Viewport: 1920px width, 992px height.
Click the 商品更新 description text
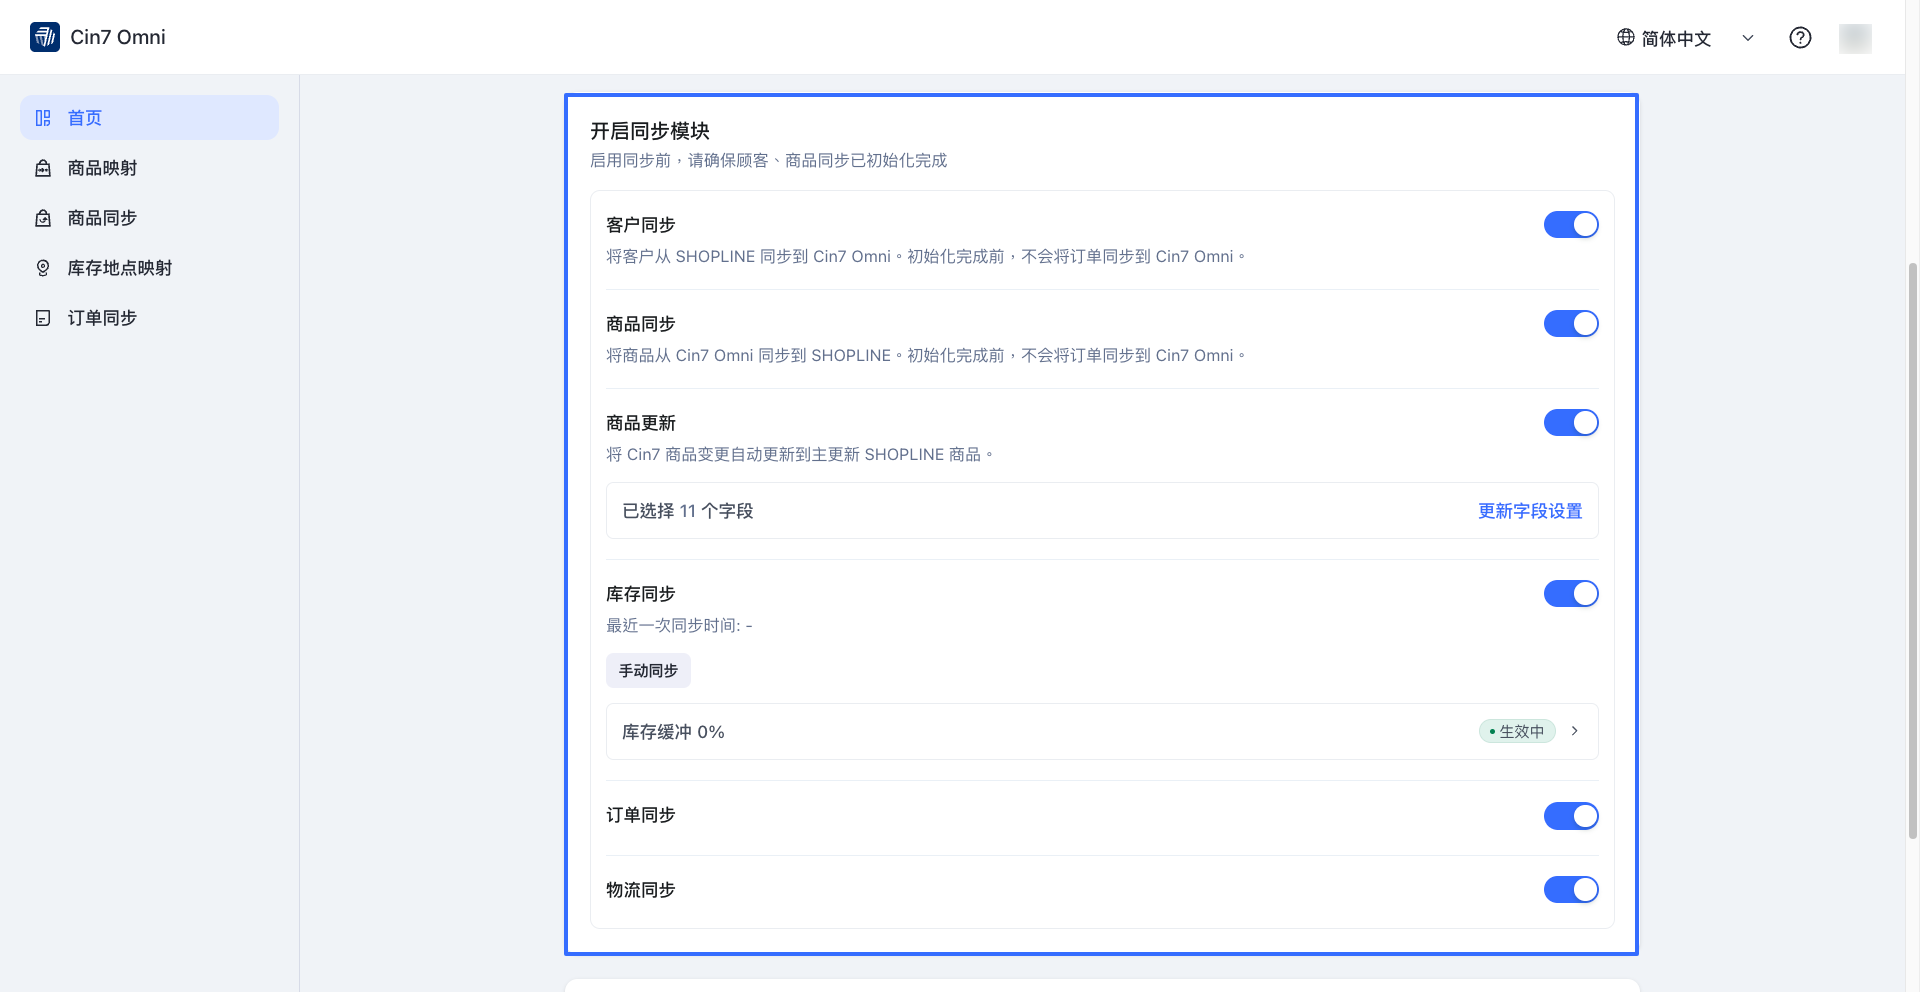click(x=800, y=455)
